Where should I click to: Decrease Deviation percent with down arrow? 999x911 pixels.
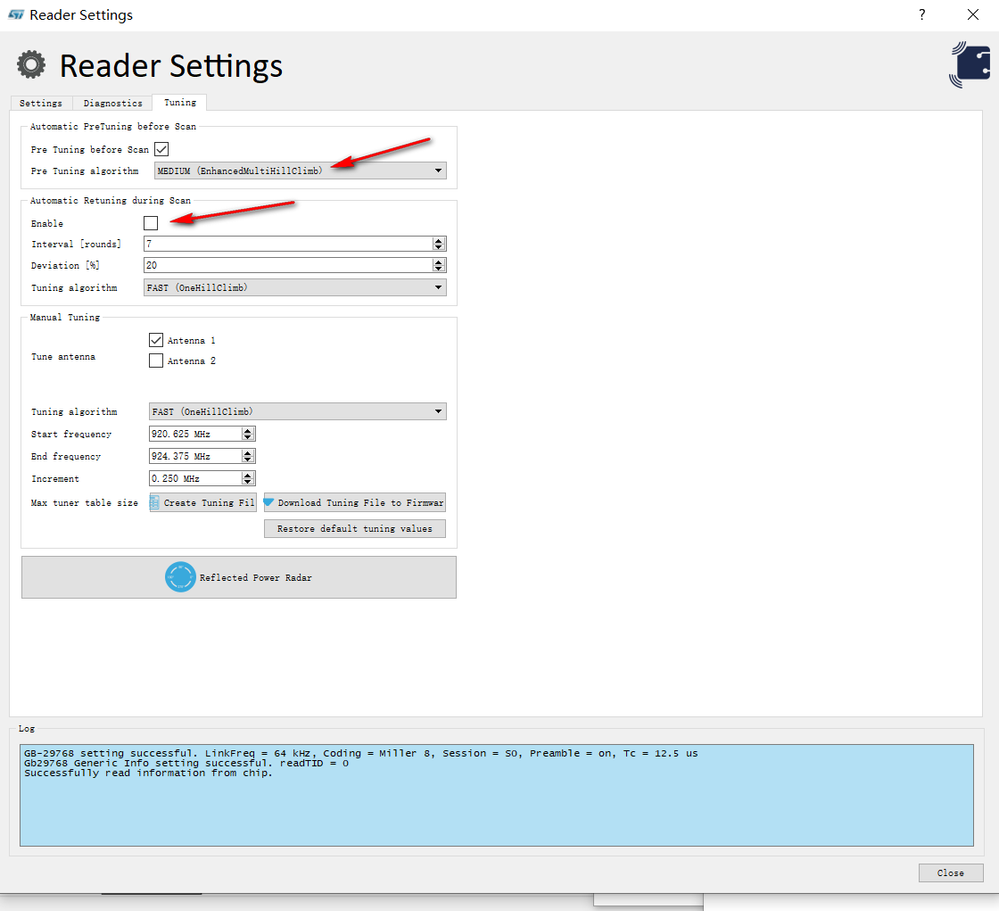click(438, 269)
